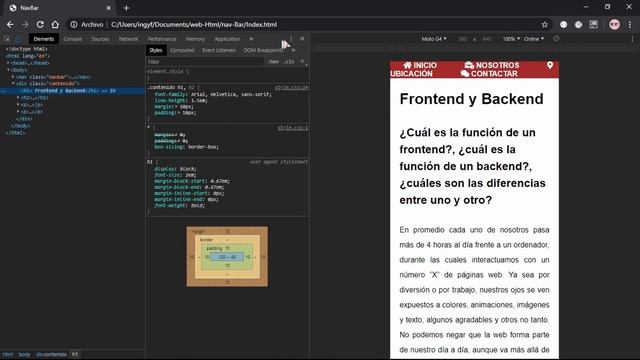Click the styles Filter input field
This screenshot has width=640, height=360.
pyautogui.click(x=205, y=62)
